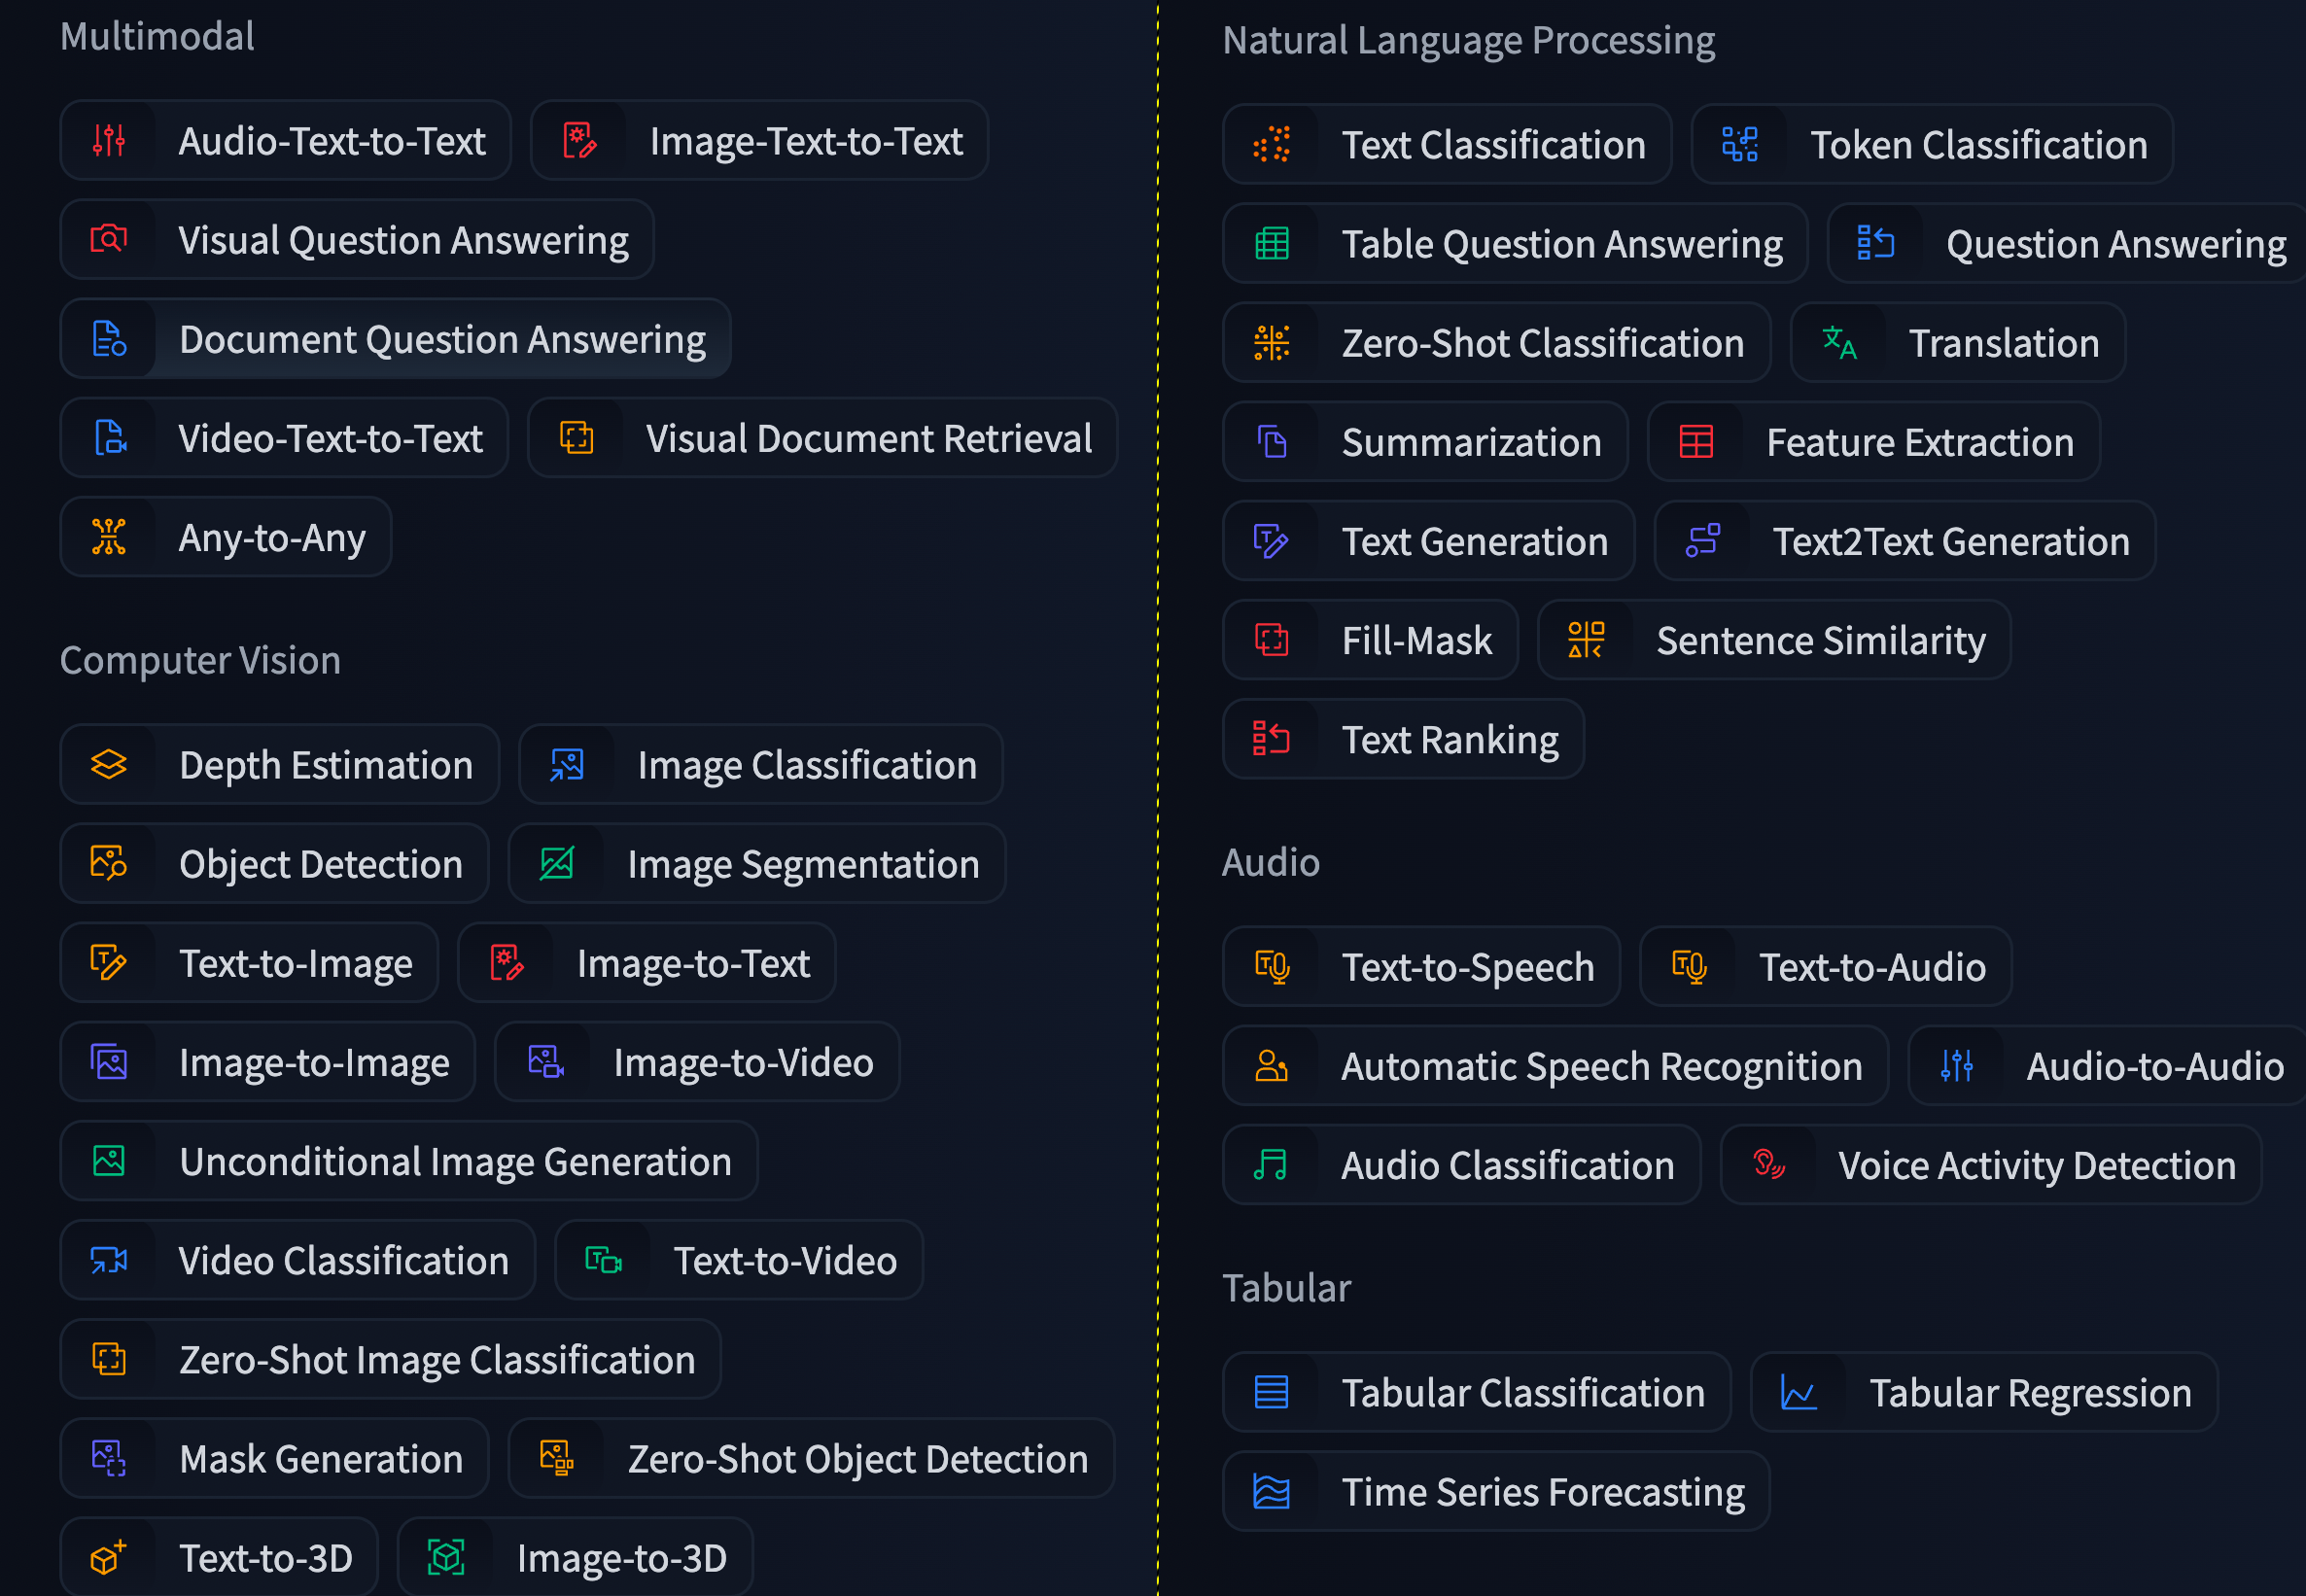Image resolution: width=2306 pixels, height=1596 pixels.
Task: Click the Tabular Regression chart icon
Action: [x=1797, y=1391]
